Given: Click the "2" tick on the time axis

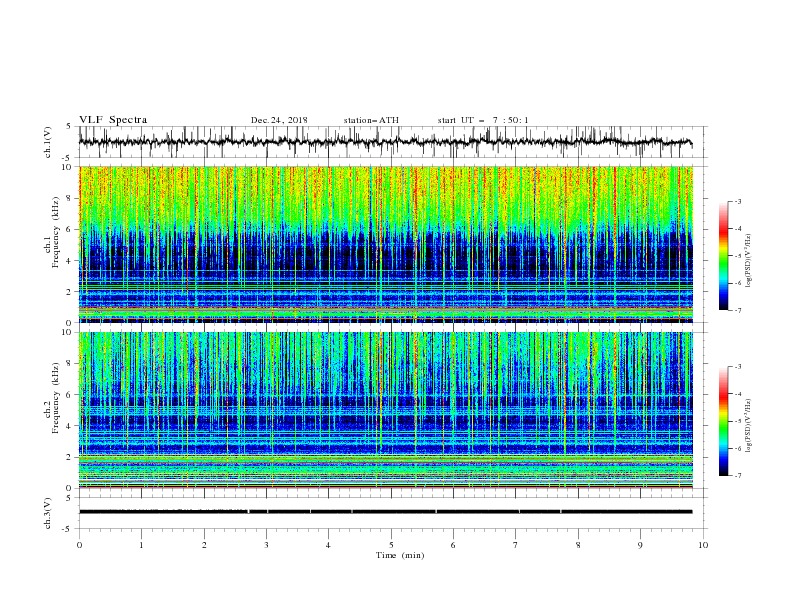Looking at the screenshot, I should point(204,545).
